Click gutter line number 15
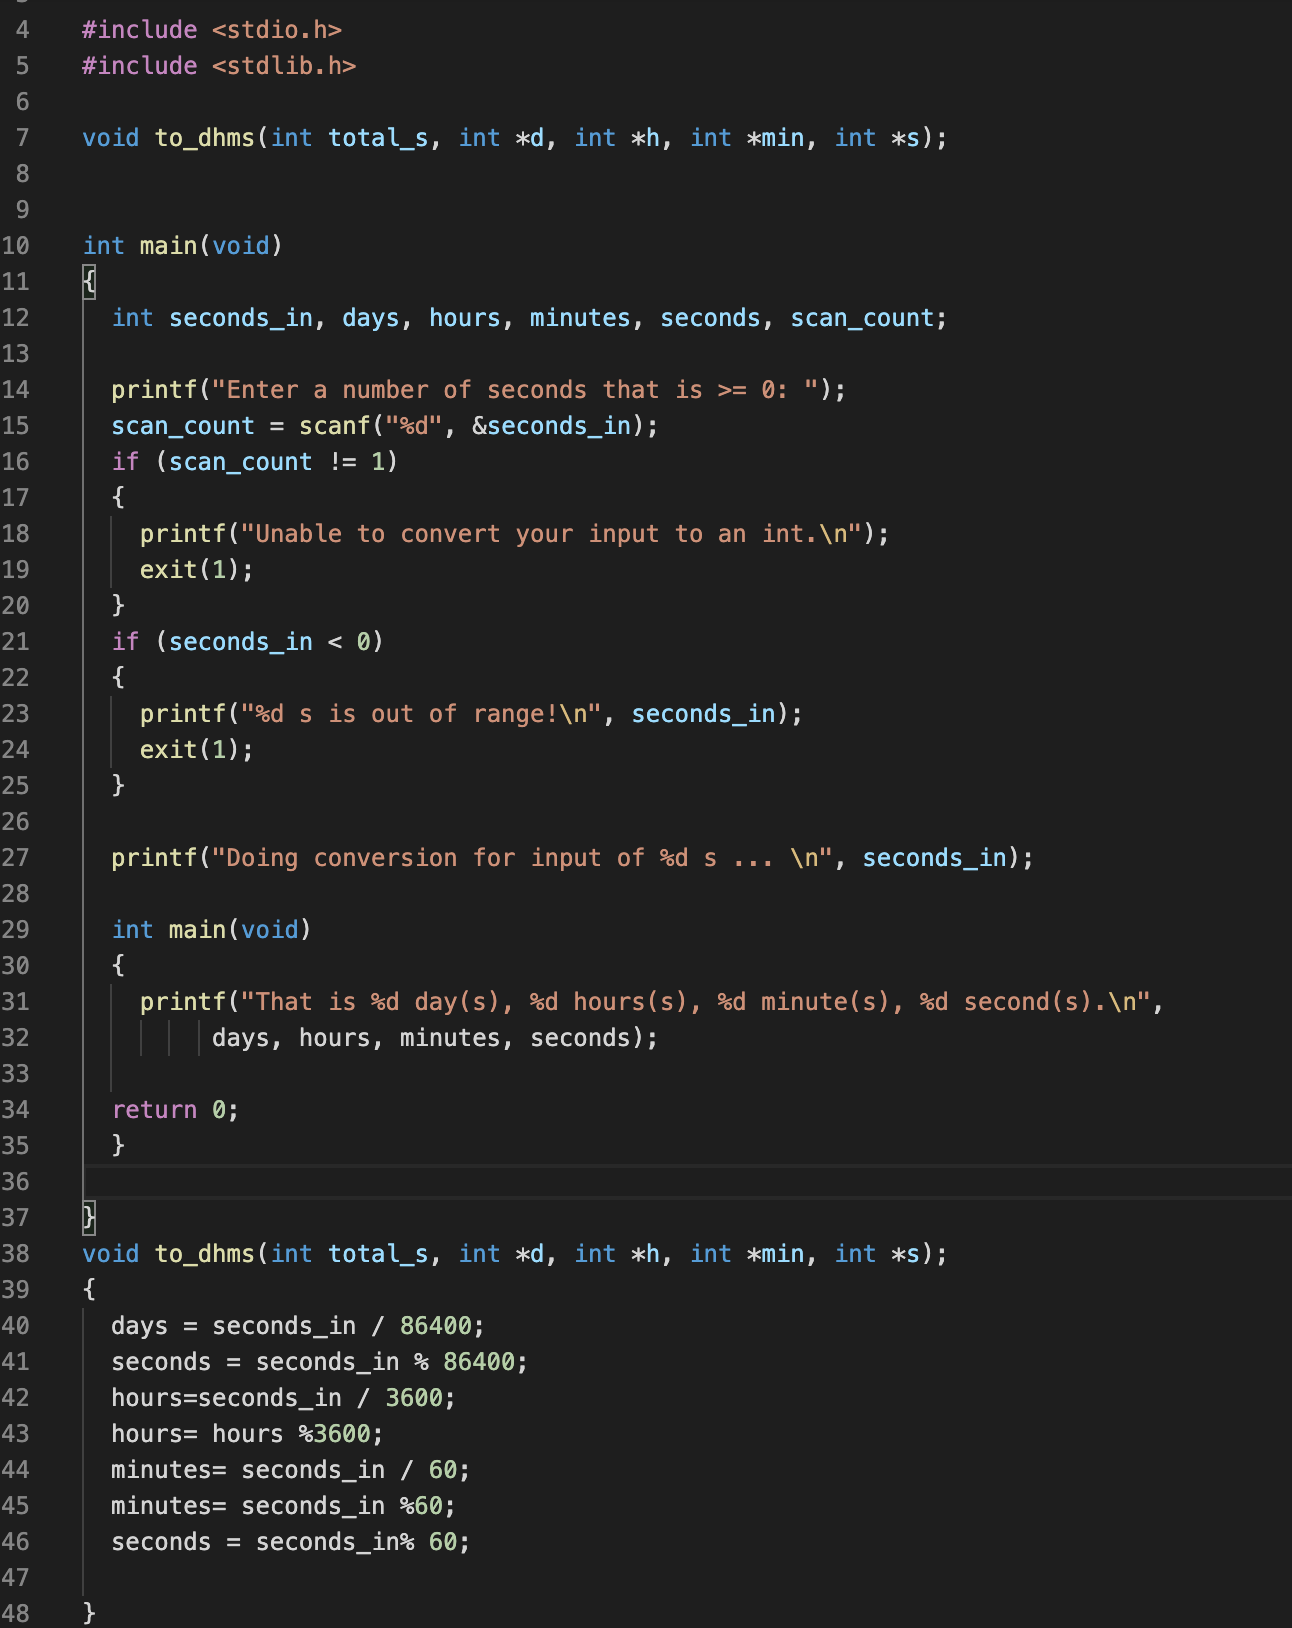Image resolution: width=1292 pixels, height=1628 pixels. (x=16, y=426)
